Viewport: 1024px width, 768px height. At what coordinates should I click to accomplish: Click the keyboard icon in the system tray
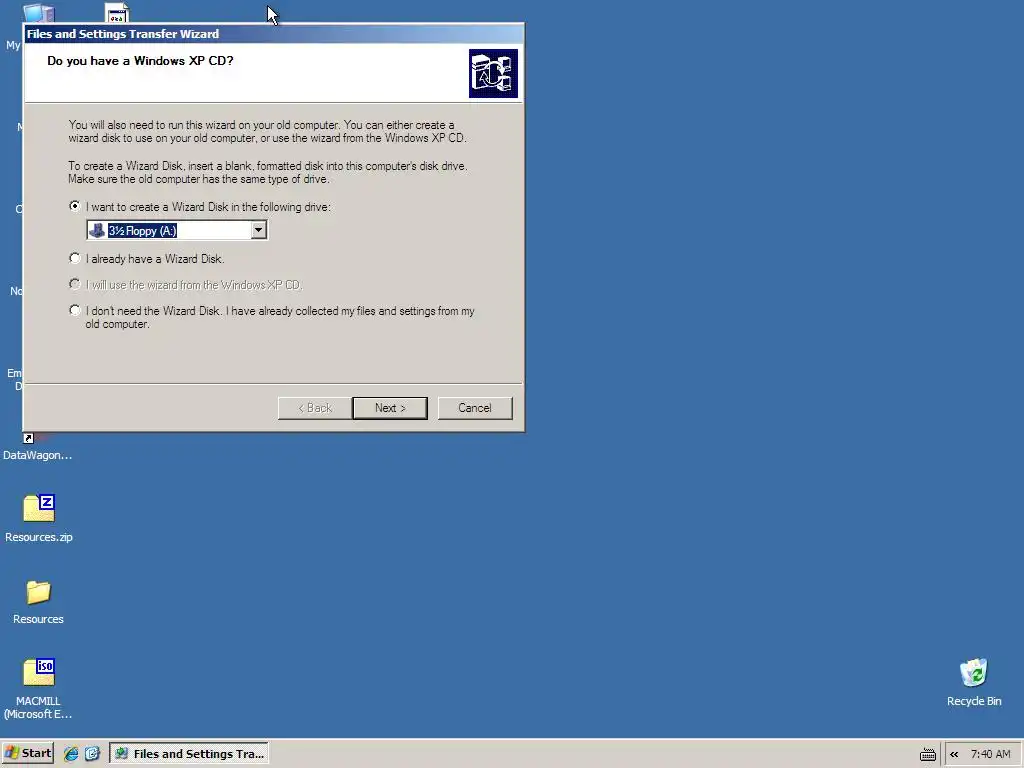927,755
